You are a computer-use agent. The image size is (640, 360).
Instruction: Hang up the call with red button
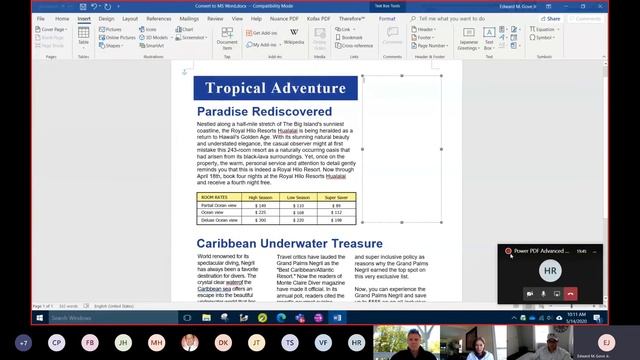pyautogui.click(x=571, y=294)
